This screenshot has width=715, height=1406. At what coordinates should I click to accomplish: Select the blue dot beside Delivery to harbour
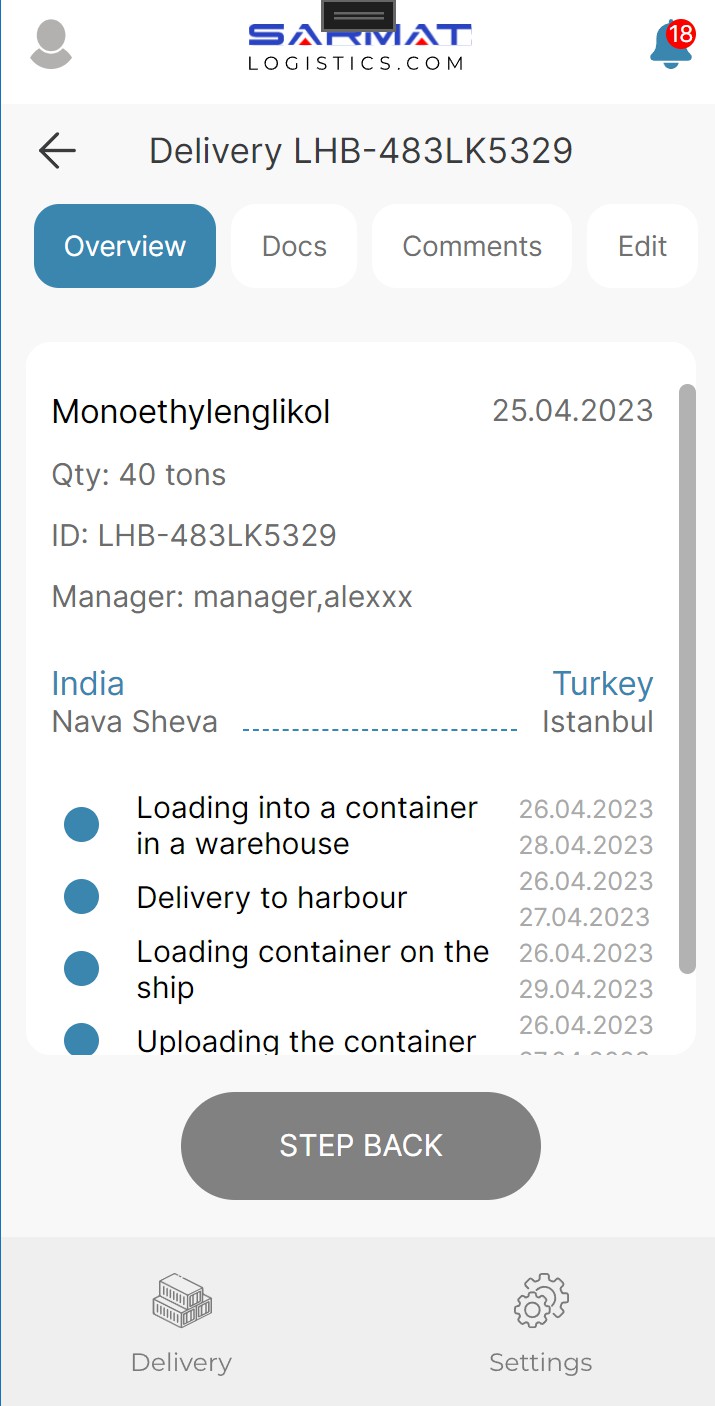coord(81,897)
